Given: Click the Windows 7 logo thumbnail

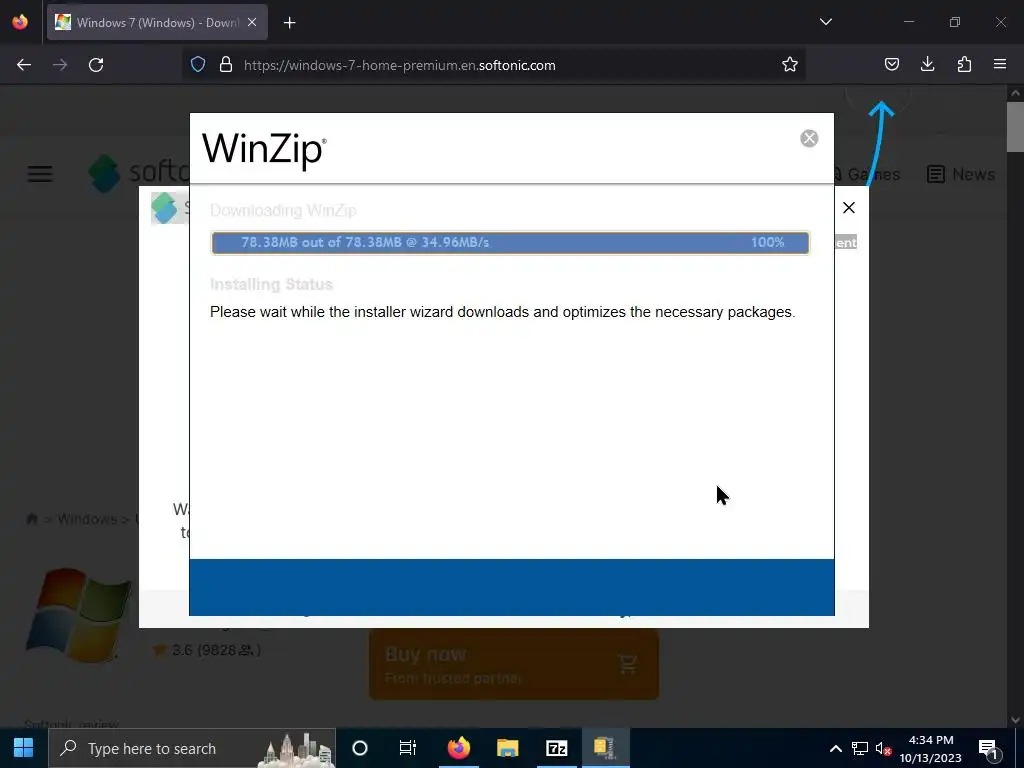Looking at the screenshot, I should tap(78, 615).
